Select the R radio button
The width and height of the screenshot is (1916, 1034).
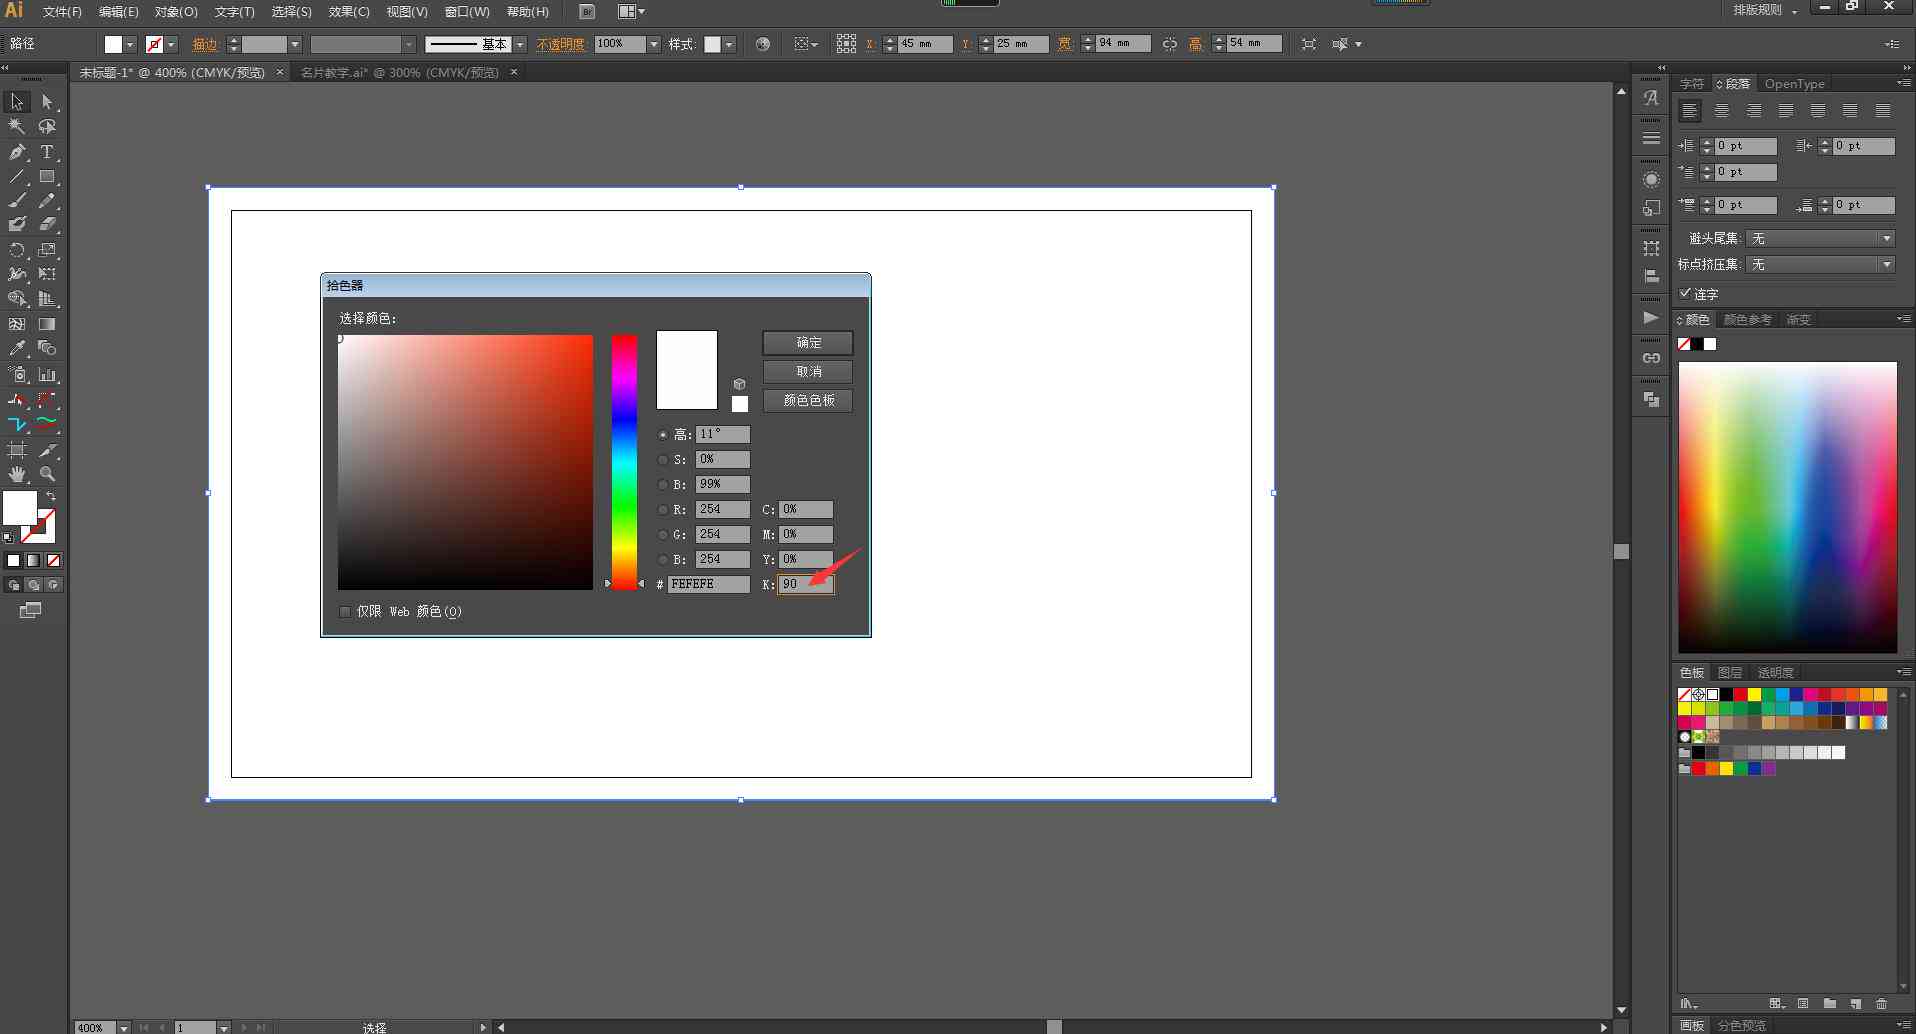[663, 510]
